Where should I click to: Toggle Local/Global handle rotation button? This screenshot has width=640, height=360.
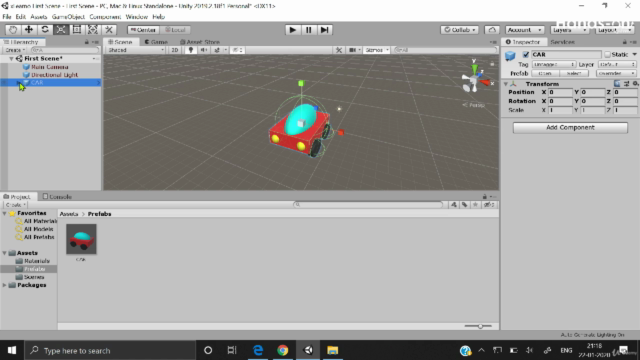tap(175, 30)
